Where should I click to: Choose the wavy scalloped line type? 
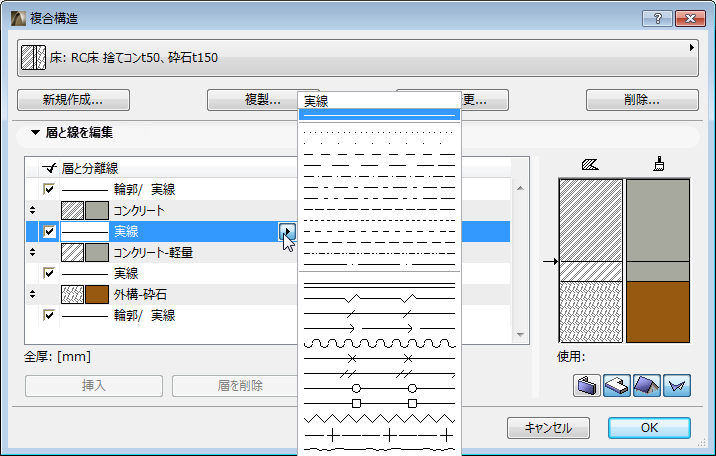coord(379,343)
